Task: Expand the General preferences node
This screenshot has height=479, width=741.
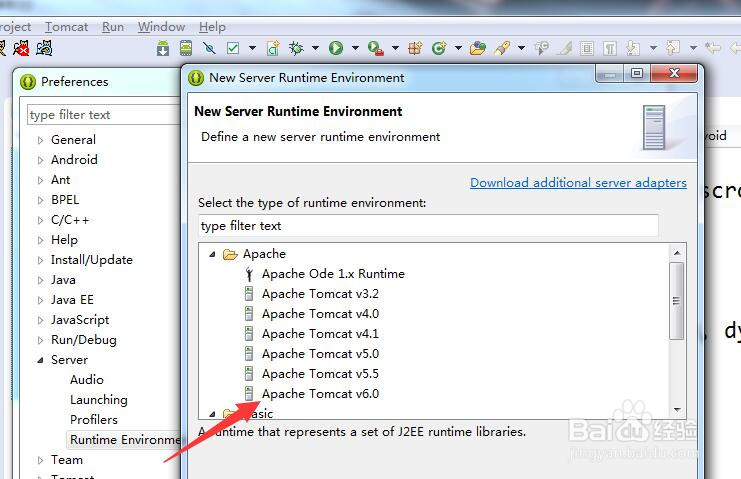Action: click(41, 140)
